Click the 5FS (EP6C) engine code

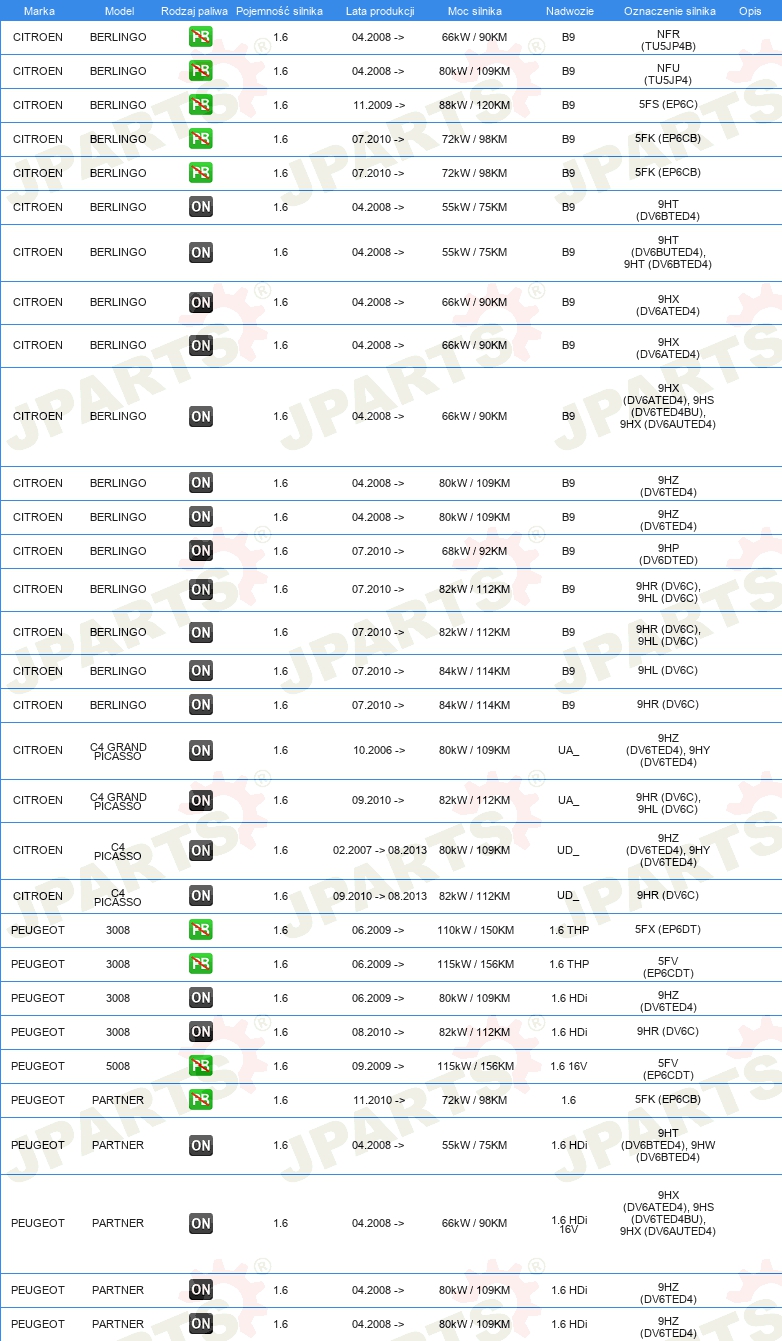click(x=668, y=105)
